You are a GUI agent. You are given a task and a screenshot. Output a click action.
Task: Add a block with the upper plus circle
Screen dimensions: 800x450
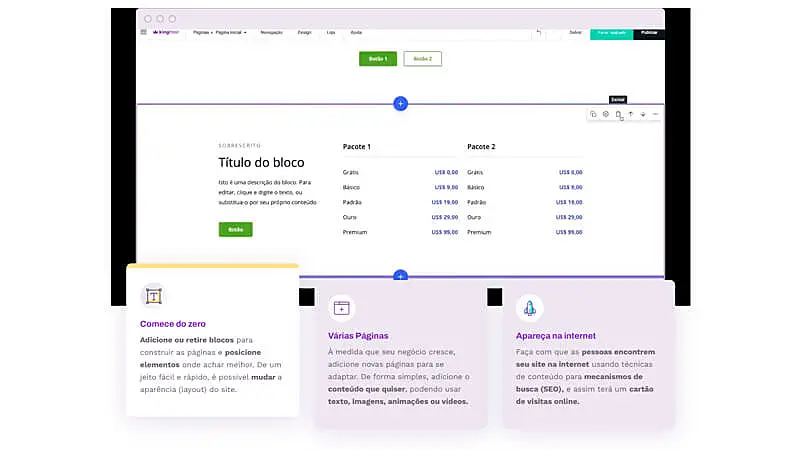point(401,104)
